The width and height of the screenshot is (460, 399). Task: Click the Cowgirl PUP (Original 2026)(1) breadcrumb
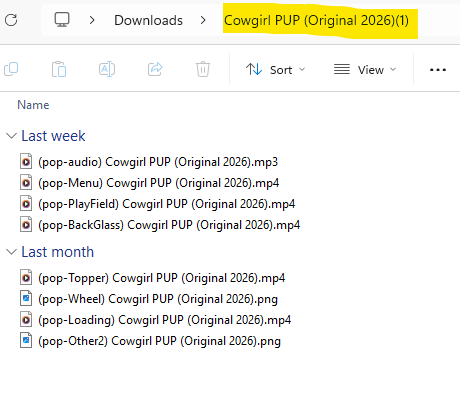(316, 20)
